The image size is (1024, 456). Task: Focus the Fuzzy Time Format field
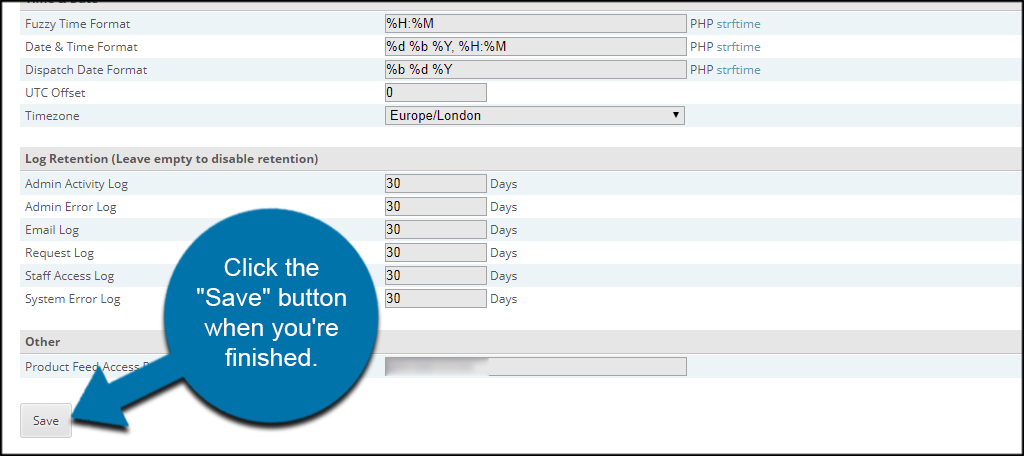click(x=536, y=24)
